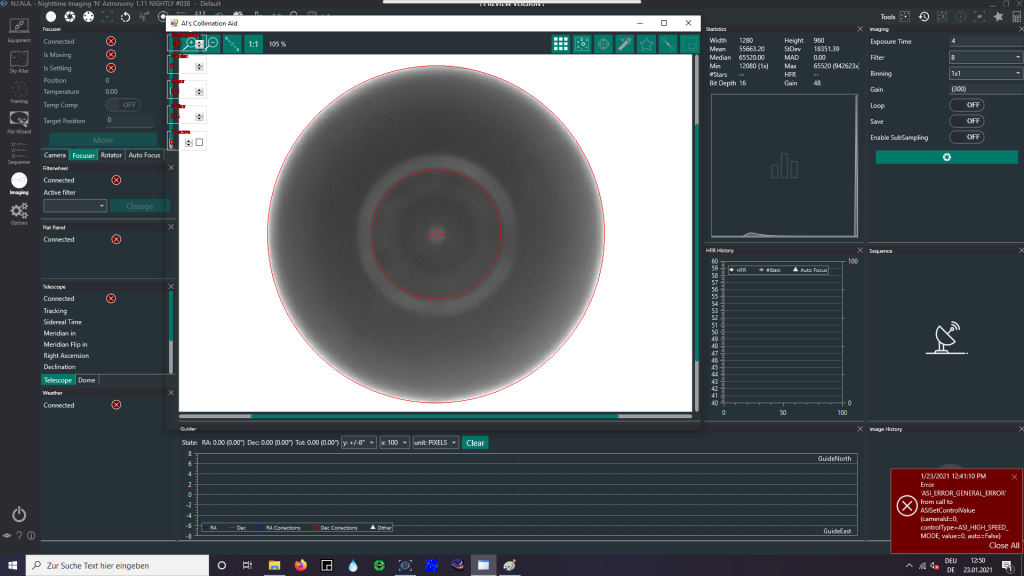Turn on the Loop switch
The height and width of the screenshot is (576, 1024).
[967, 105]
